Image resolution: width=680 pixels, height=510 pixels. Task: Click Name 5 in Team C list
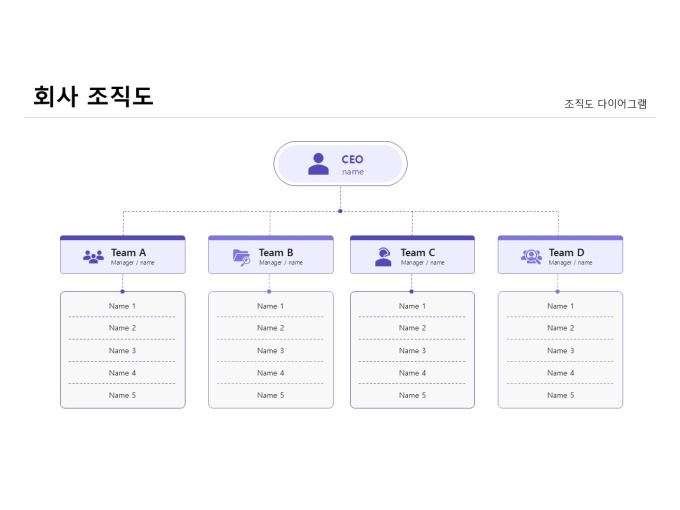click(x=412, y=395)
